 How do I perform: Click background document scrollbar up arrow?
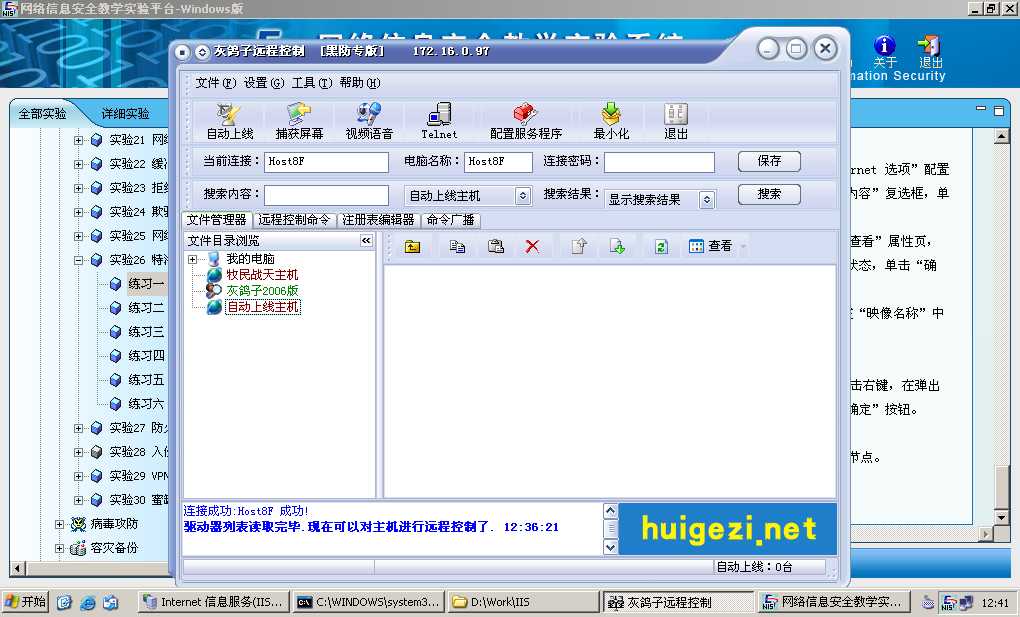click(1002, 136)
